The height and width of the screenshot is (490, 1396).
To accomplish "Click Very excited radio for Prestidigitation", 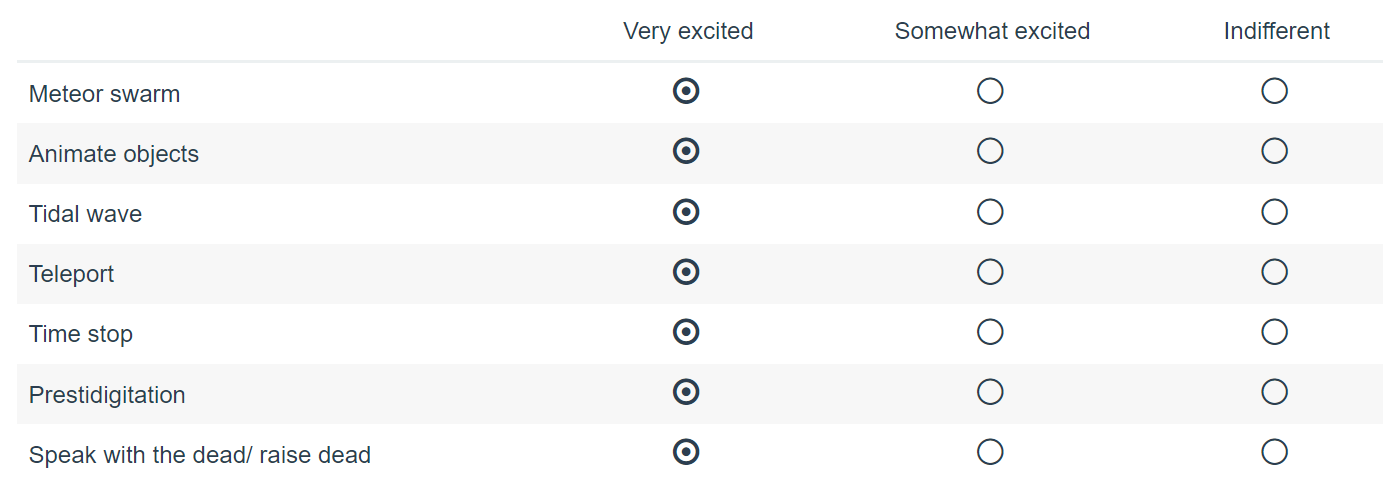I will click(x=686, y=392).
